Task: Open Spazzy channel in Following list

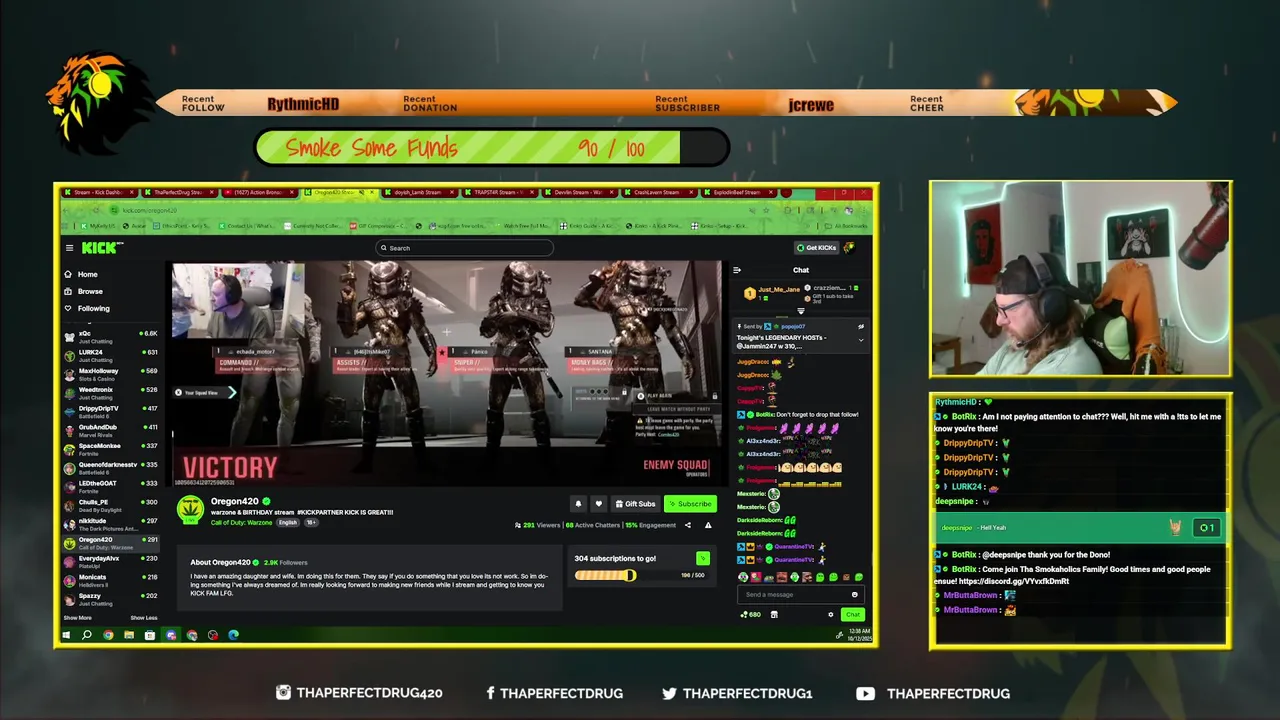Action: click(x=111, y=598)
